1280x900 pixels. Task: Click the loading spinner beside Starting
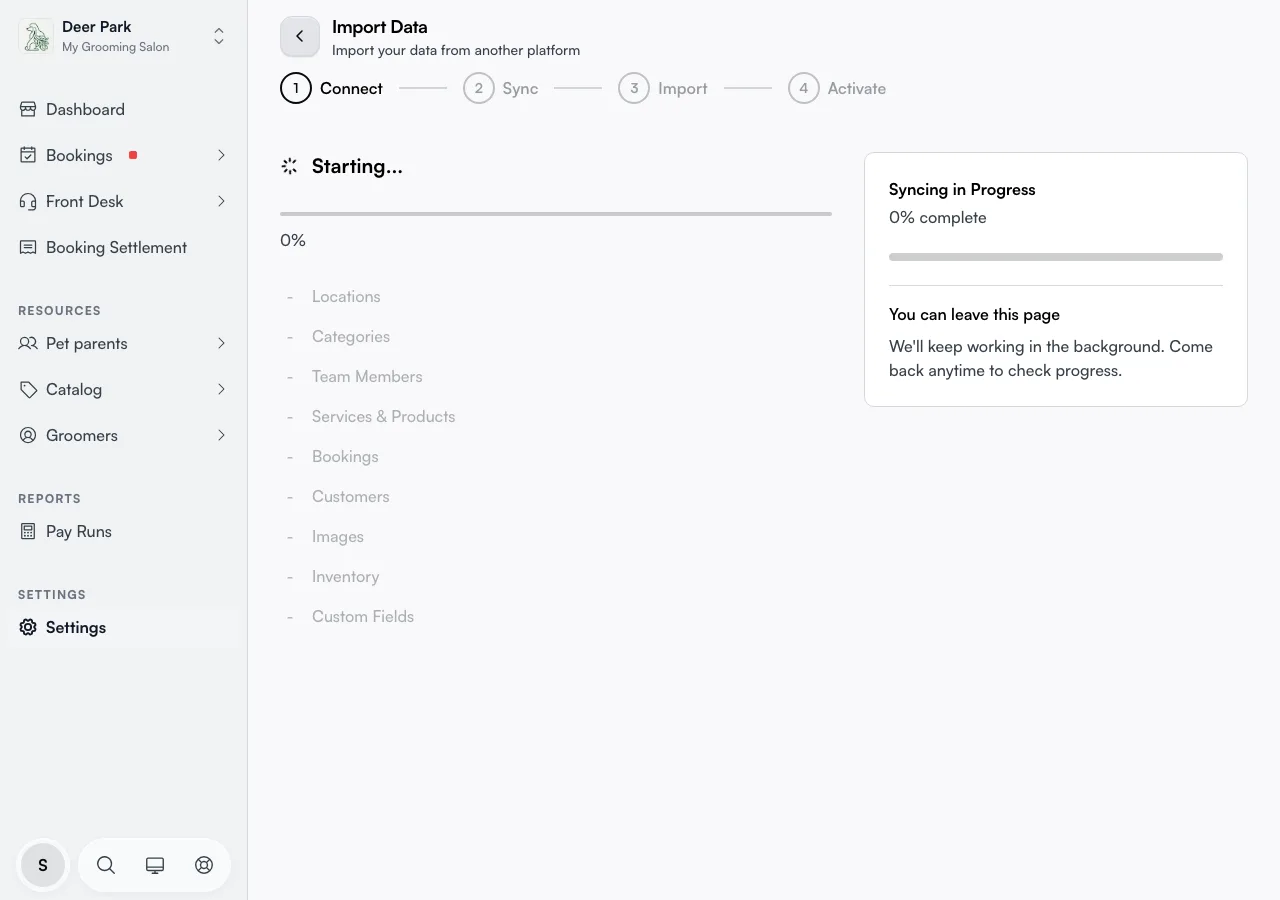click(x=289, y=166)
